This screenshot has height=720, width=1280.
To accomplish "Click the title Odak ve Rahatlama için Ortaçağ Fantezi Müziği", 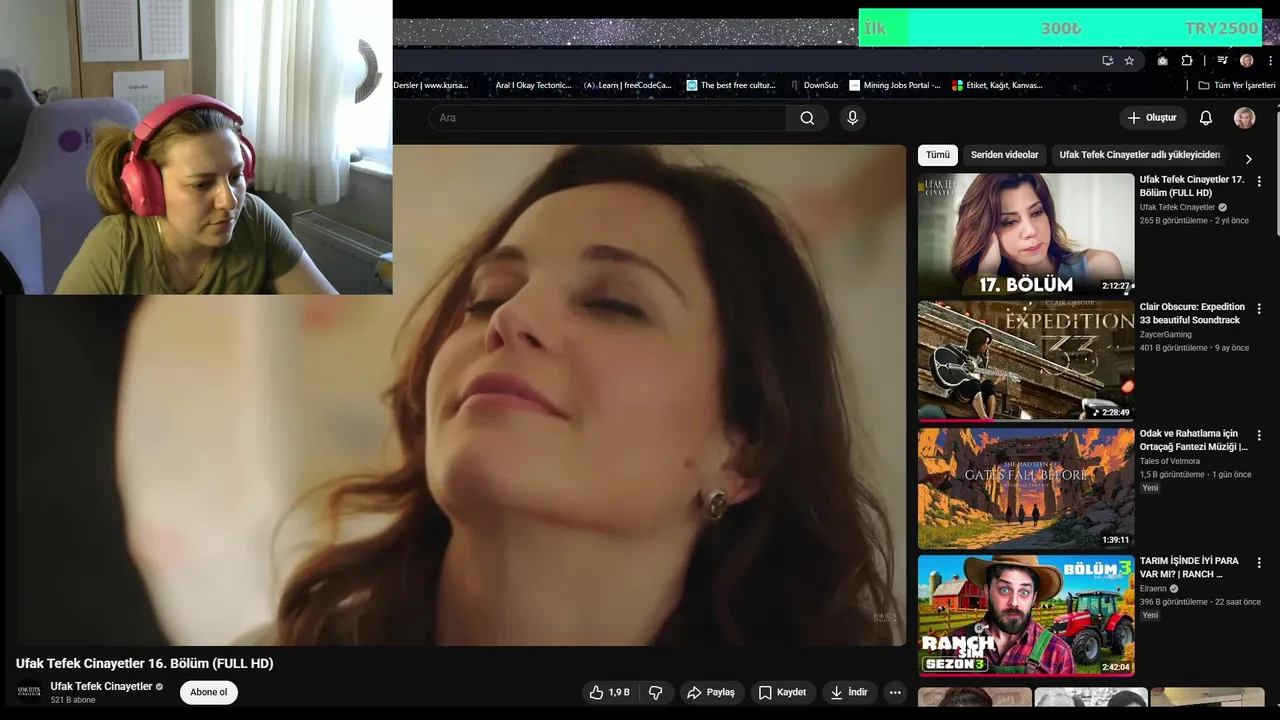I will pyautogui.click(x=1193, y=441).
